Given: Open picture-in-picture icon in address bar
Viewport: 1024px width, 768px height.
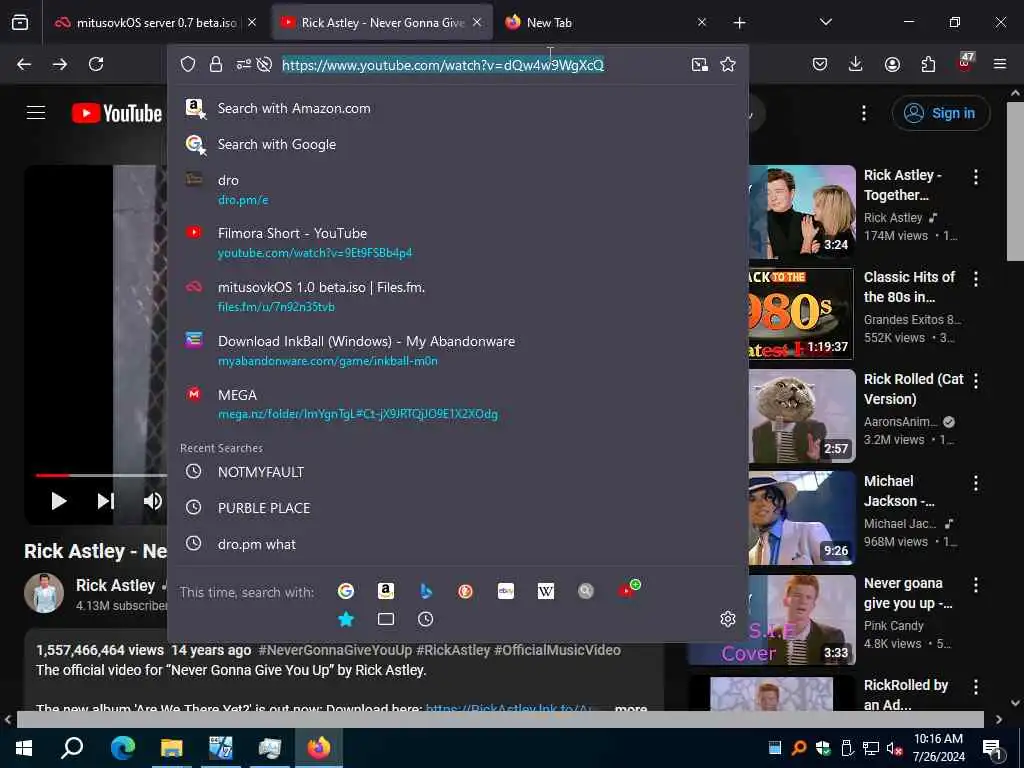Looking at the screenshot, I should pos(699,64).
